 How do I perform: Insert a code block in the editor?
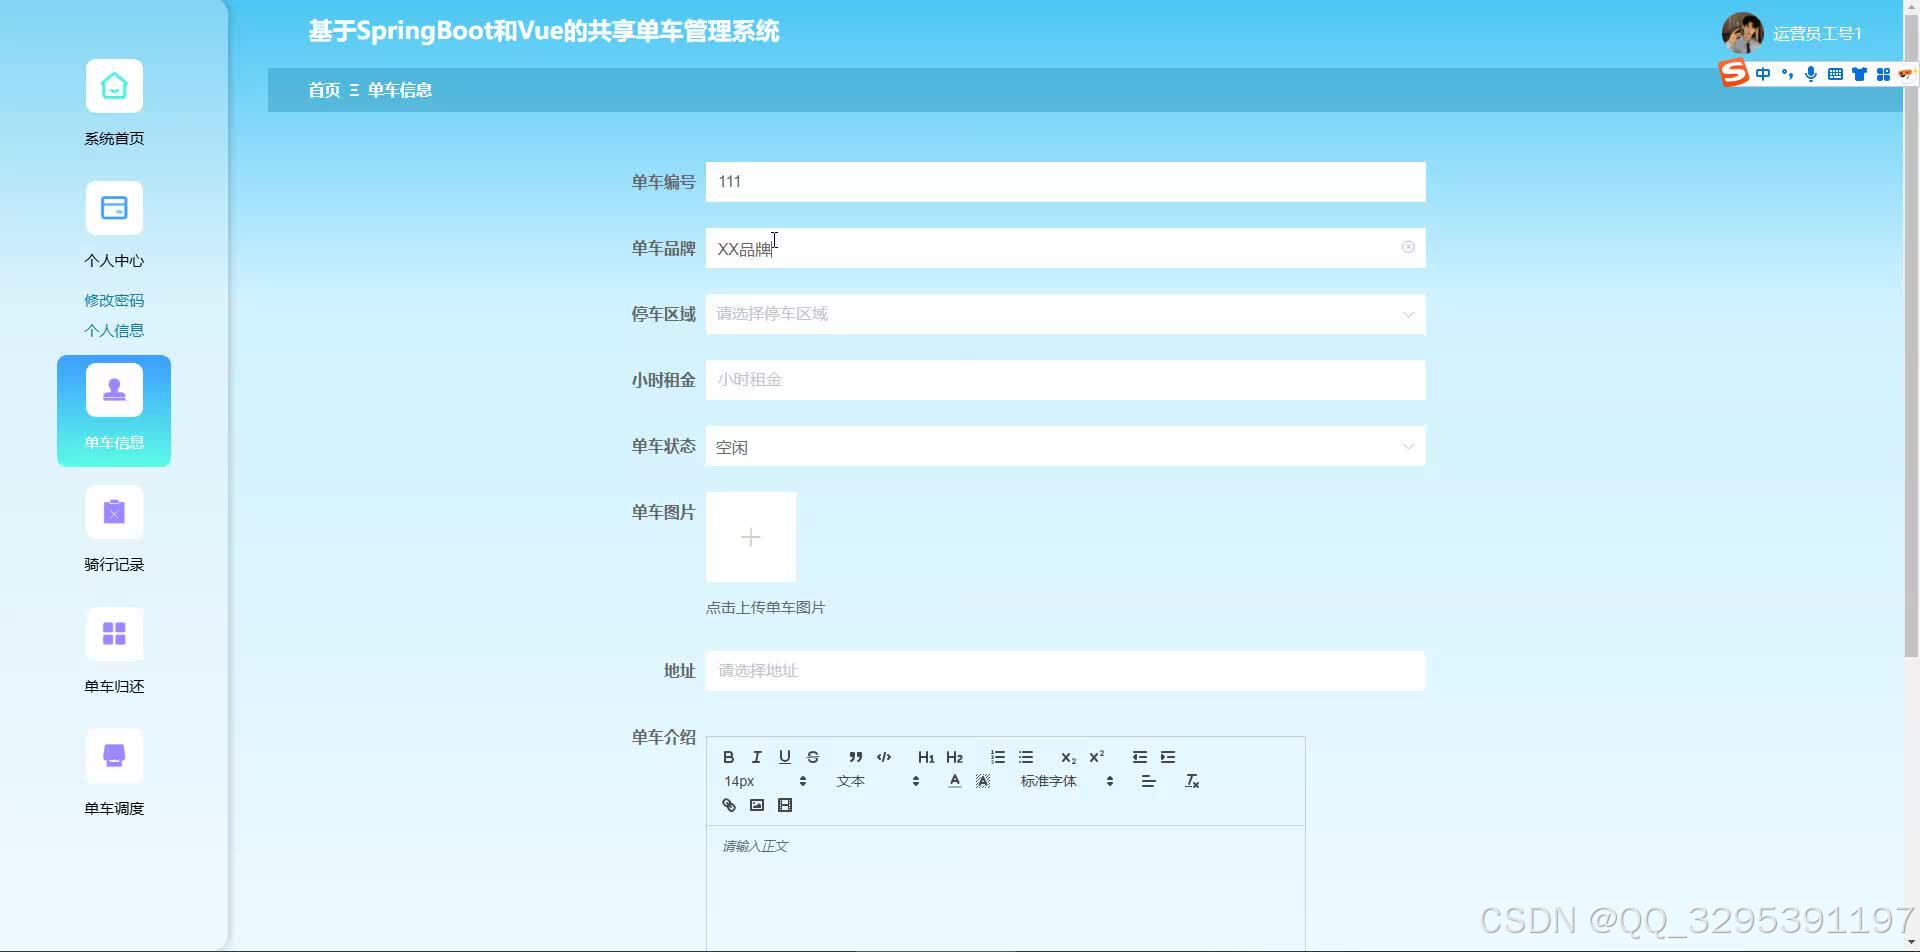click(884, 757)
